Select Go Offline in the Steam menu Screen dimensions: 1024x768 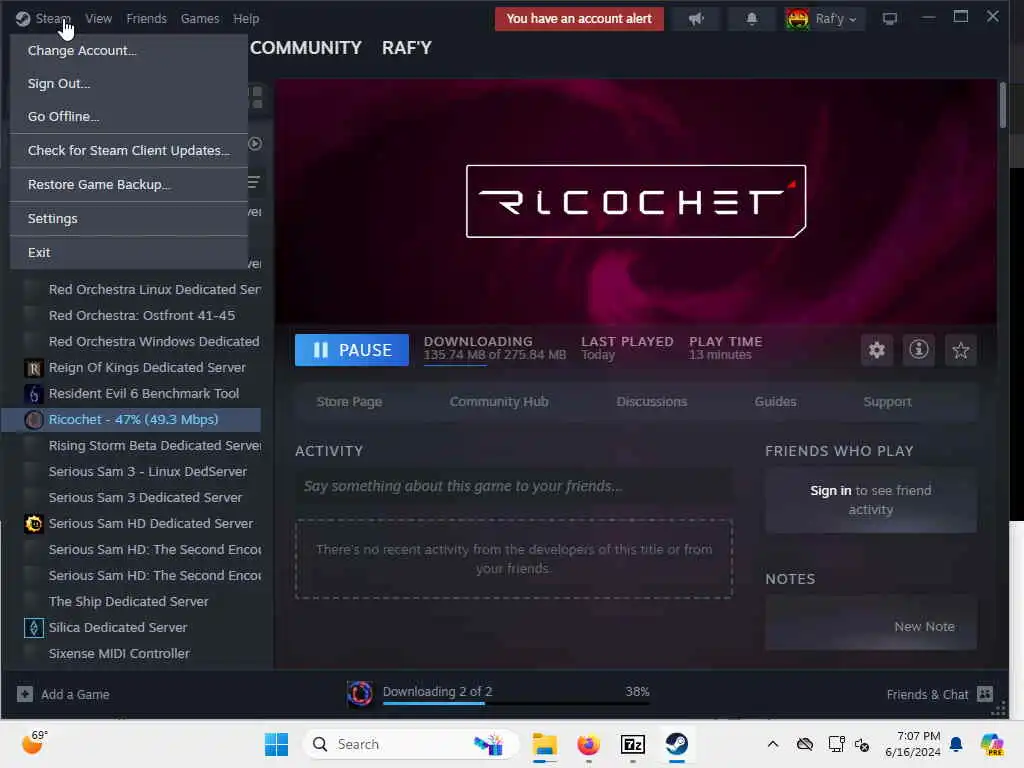pos(129,116)
